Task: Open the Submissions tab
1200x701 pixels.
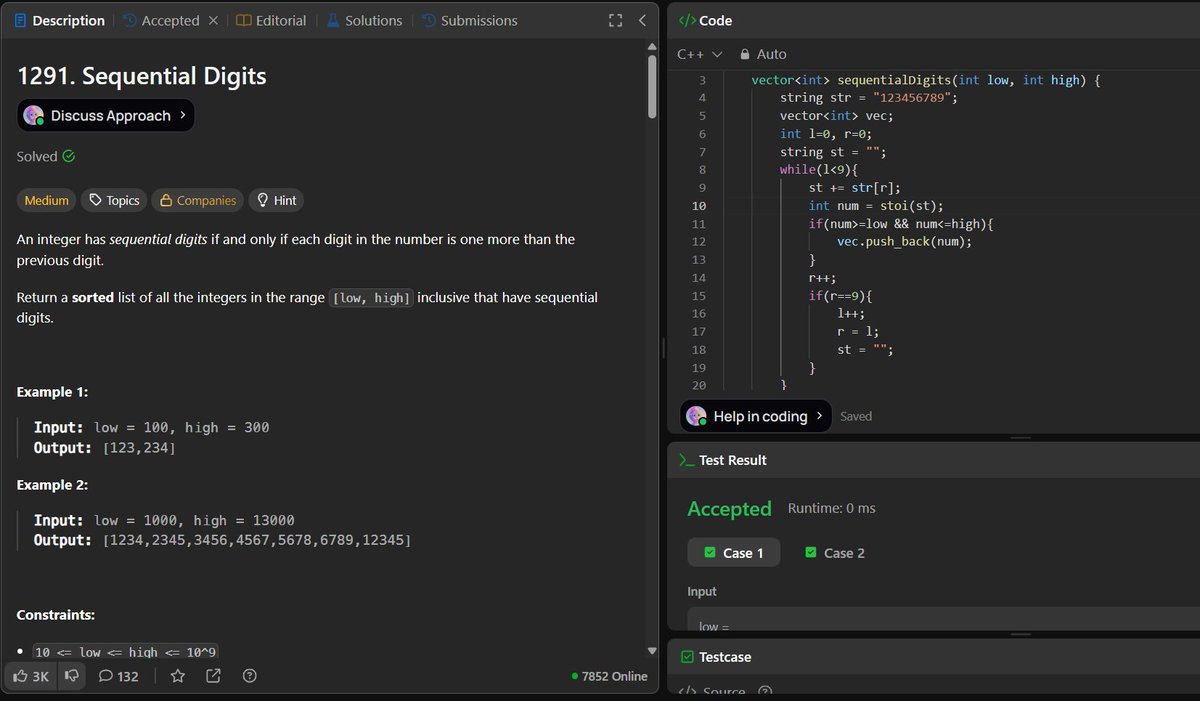Action: (469, 20)
